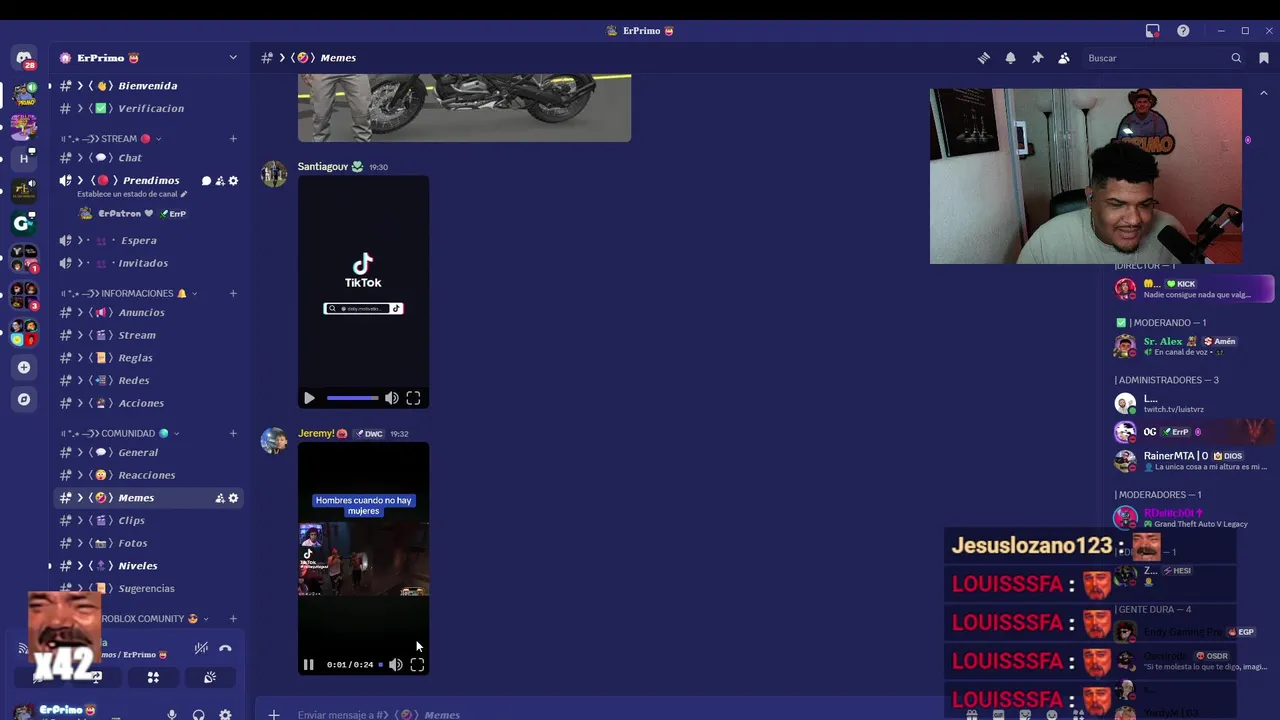Image resolution: width=1280 pixels, height=720 pixels.
Task: Open the H server icon
Action: pos(24,158)
